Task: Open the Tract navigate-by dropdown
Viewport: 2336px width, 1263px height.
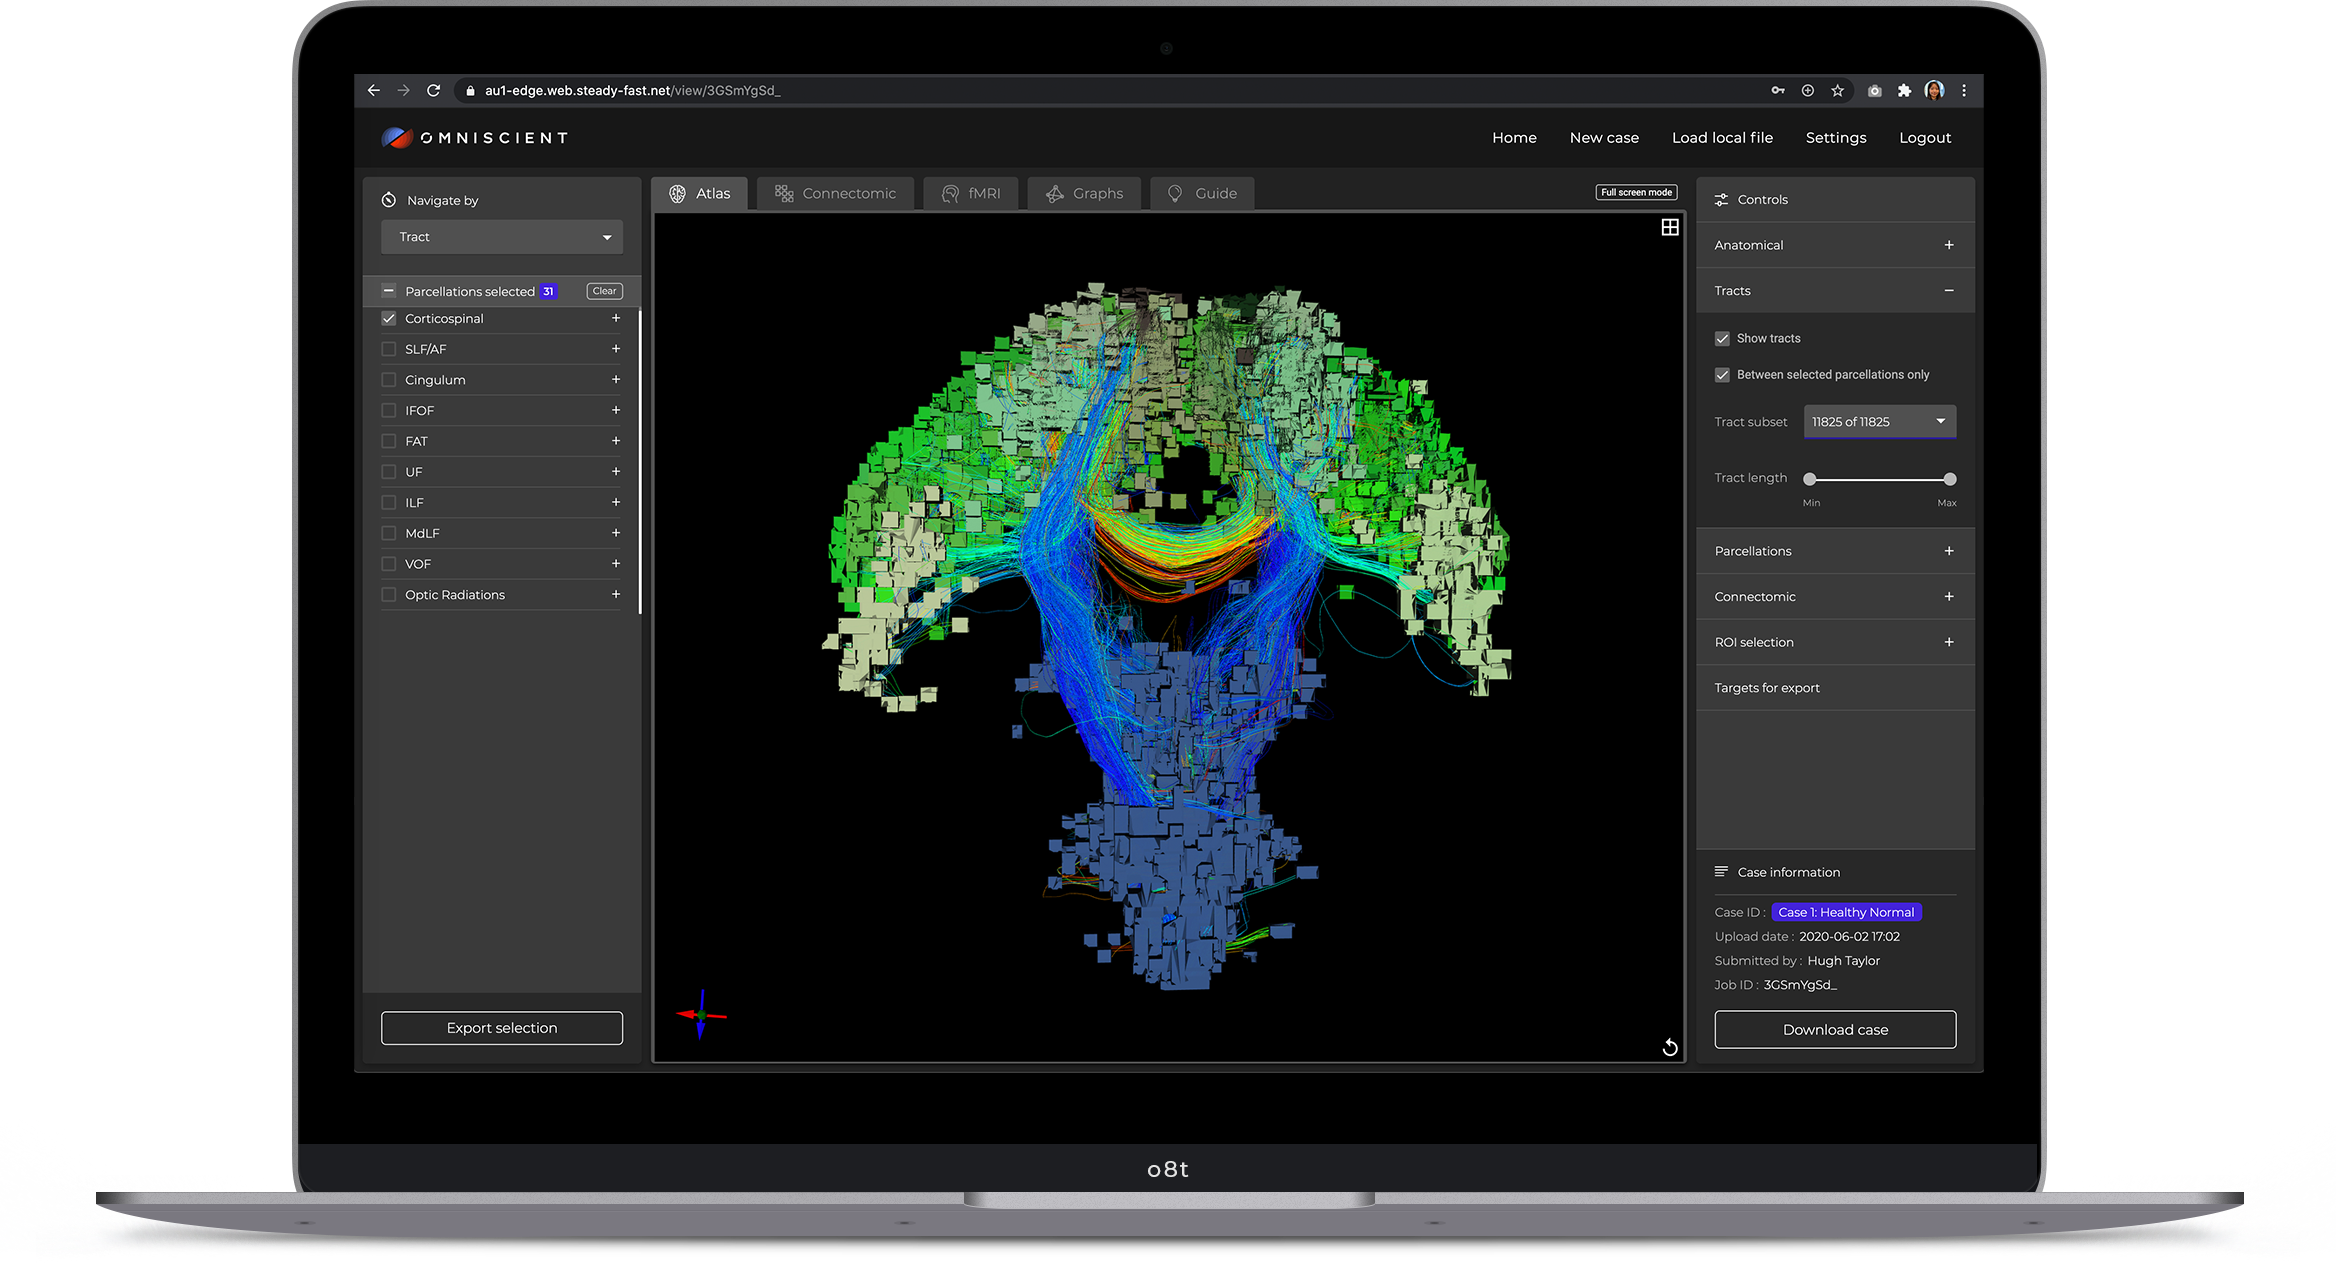Action: pos(502,237)
